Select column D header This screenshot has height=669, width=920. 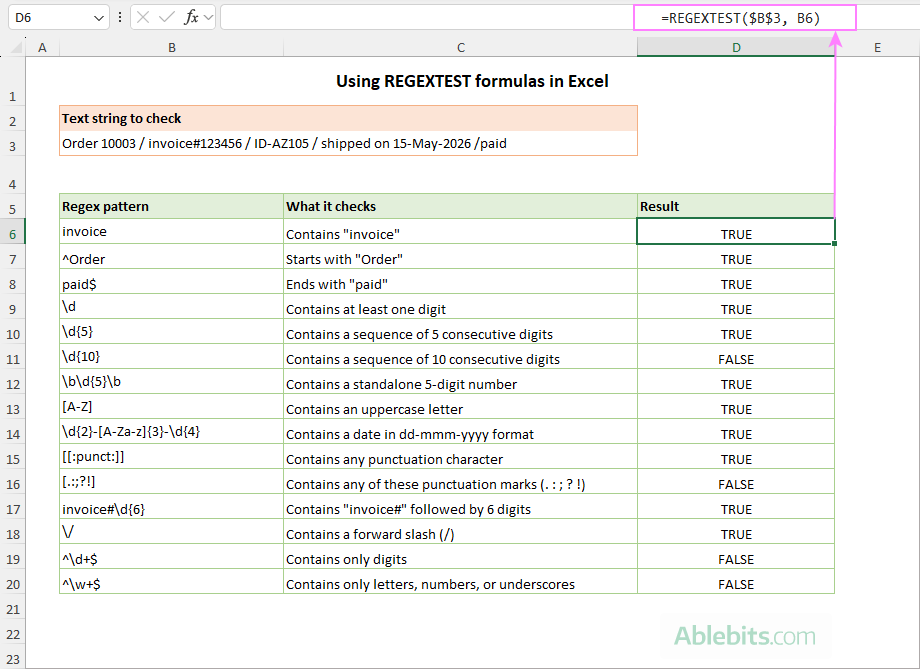[736, 48]
